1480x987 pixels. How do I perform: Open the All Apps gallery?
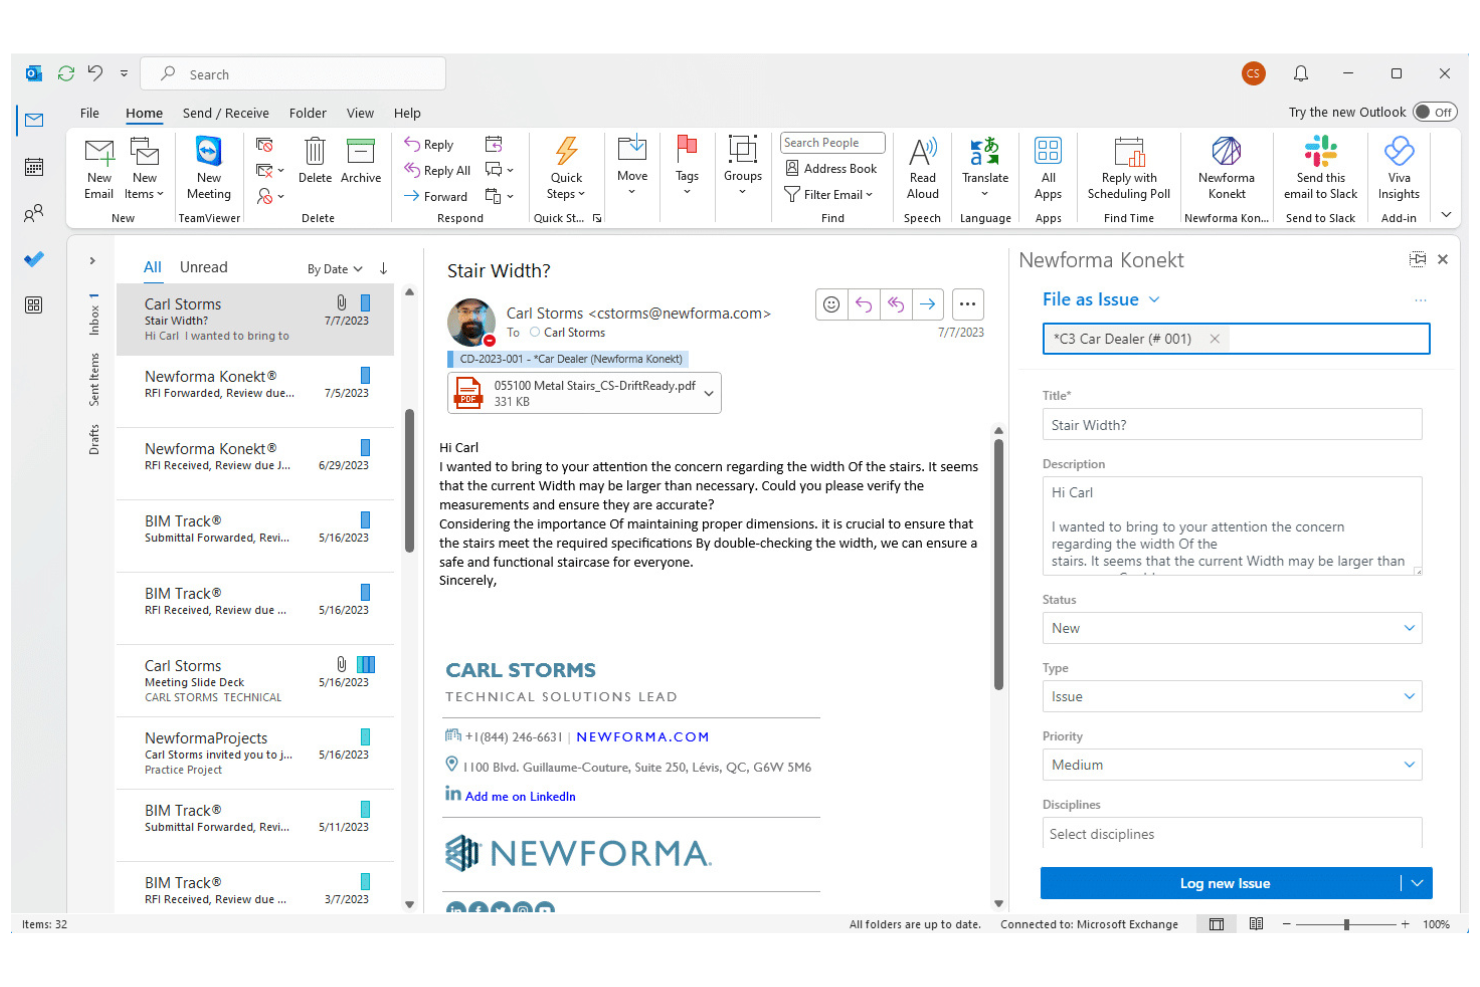point(1048,168)
